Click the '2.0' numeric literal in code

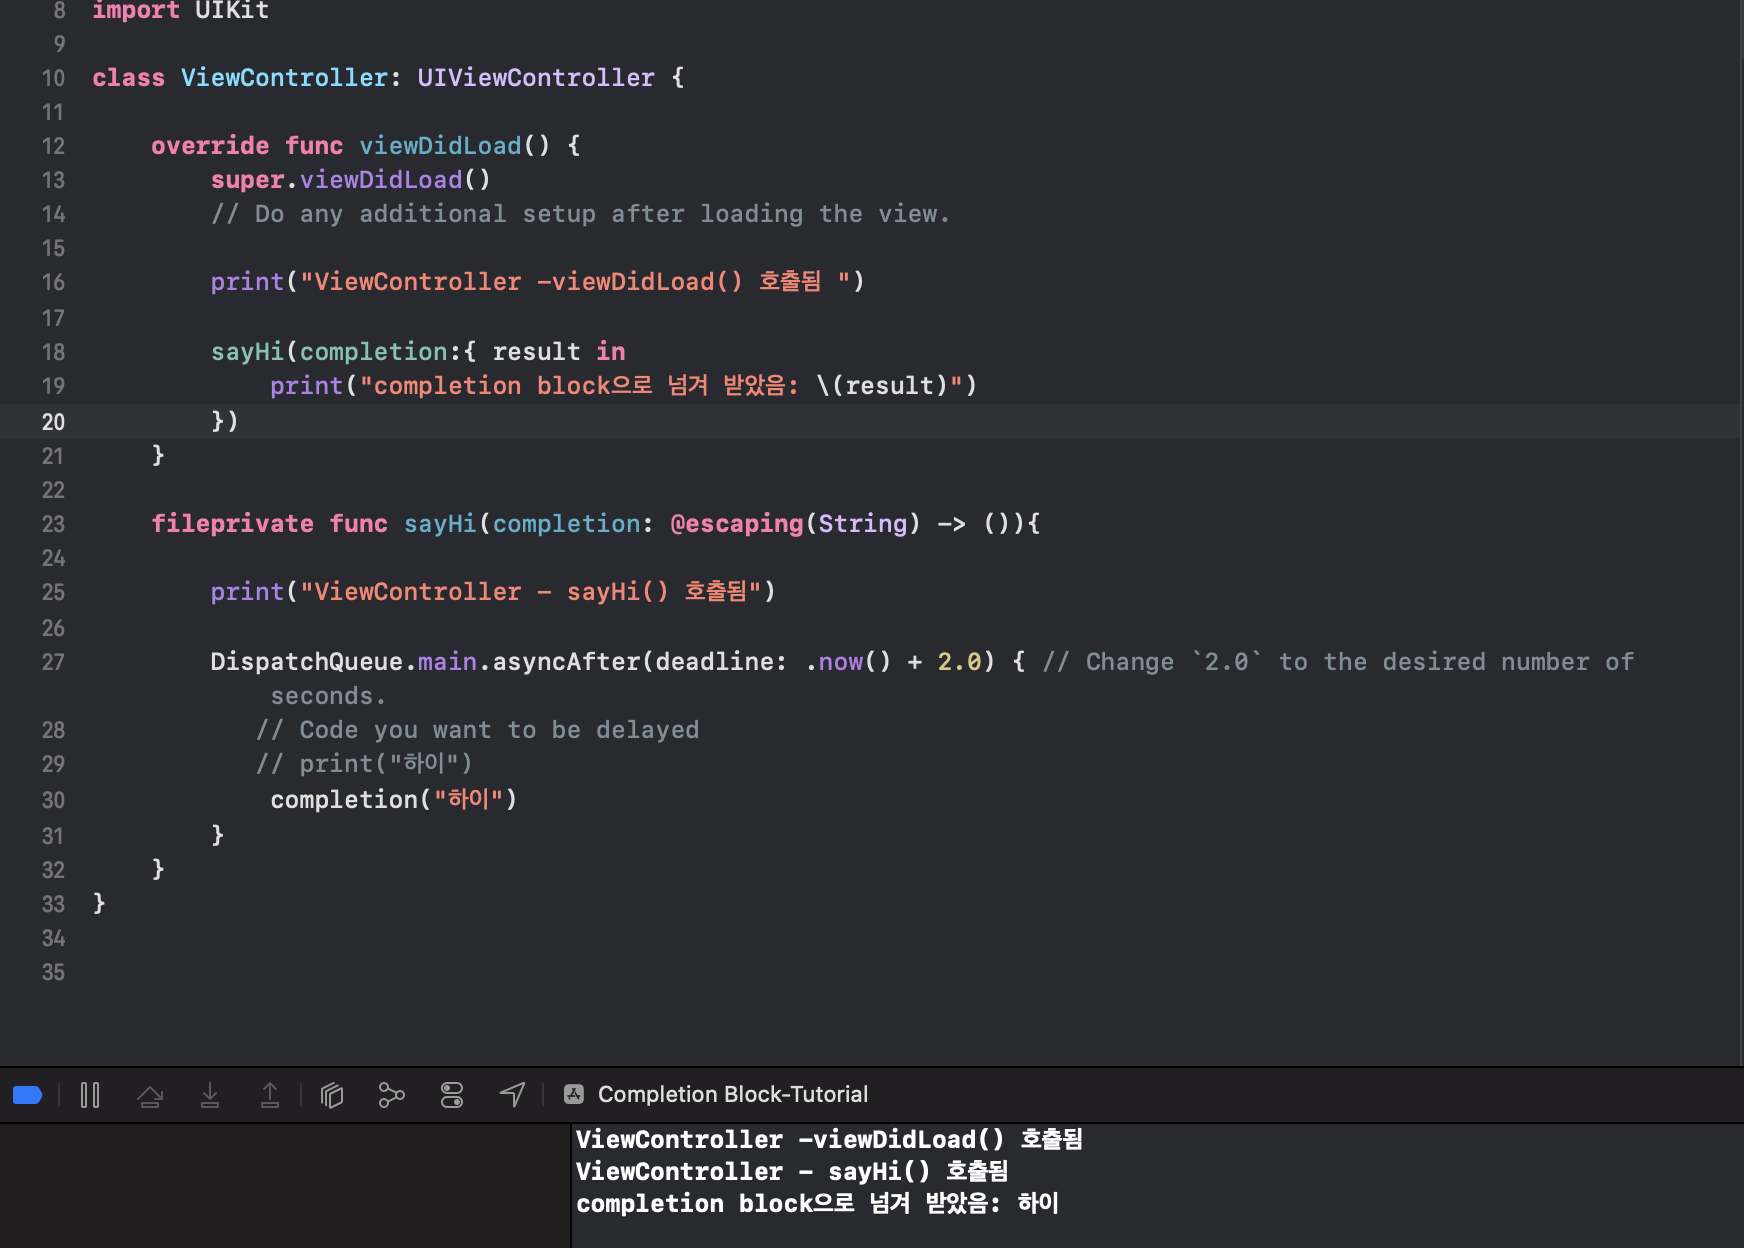coord(959,662)
